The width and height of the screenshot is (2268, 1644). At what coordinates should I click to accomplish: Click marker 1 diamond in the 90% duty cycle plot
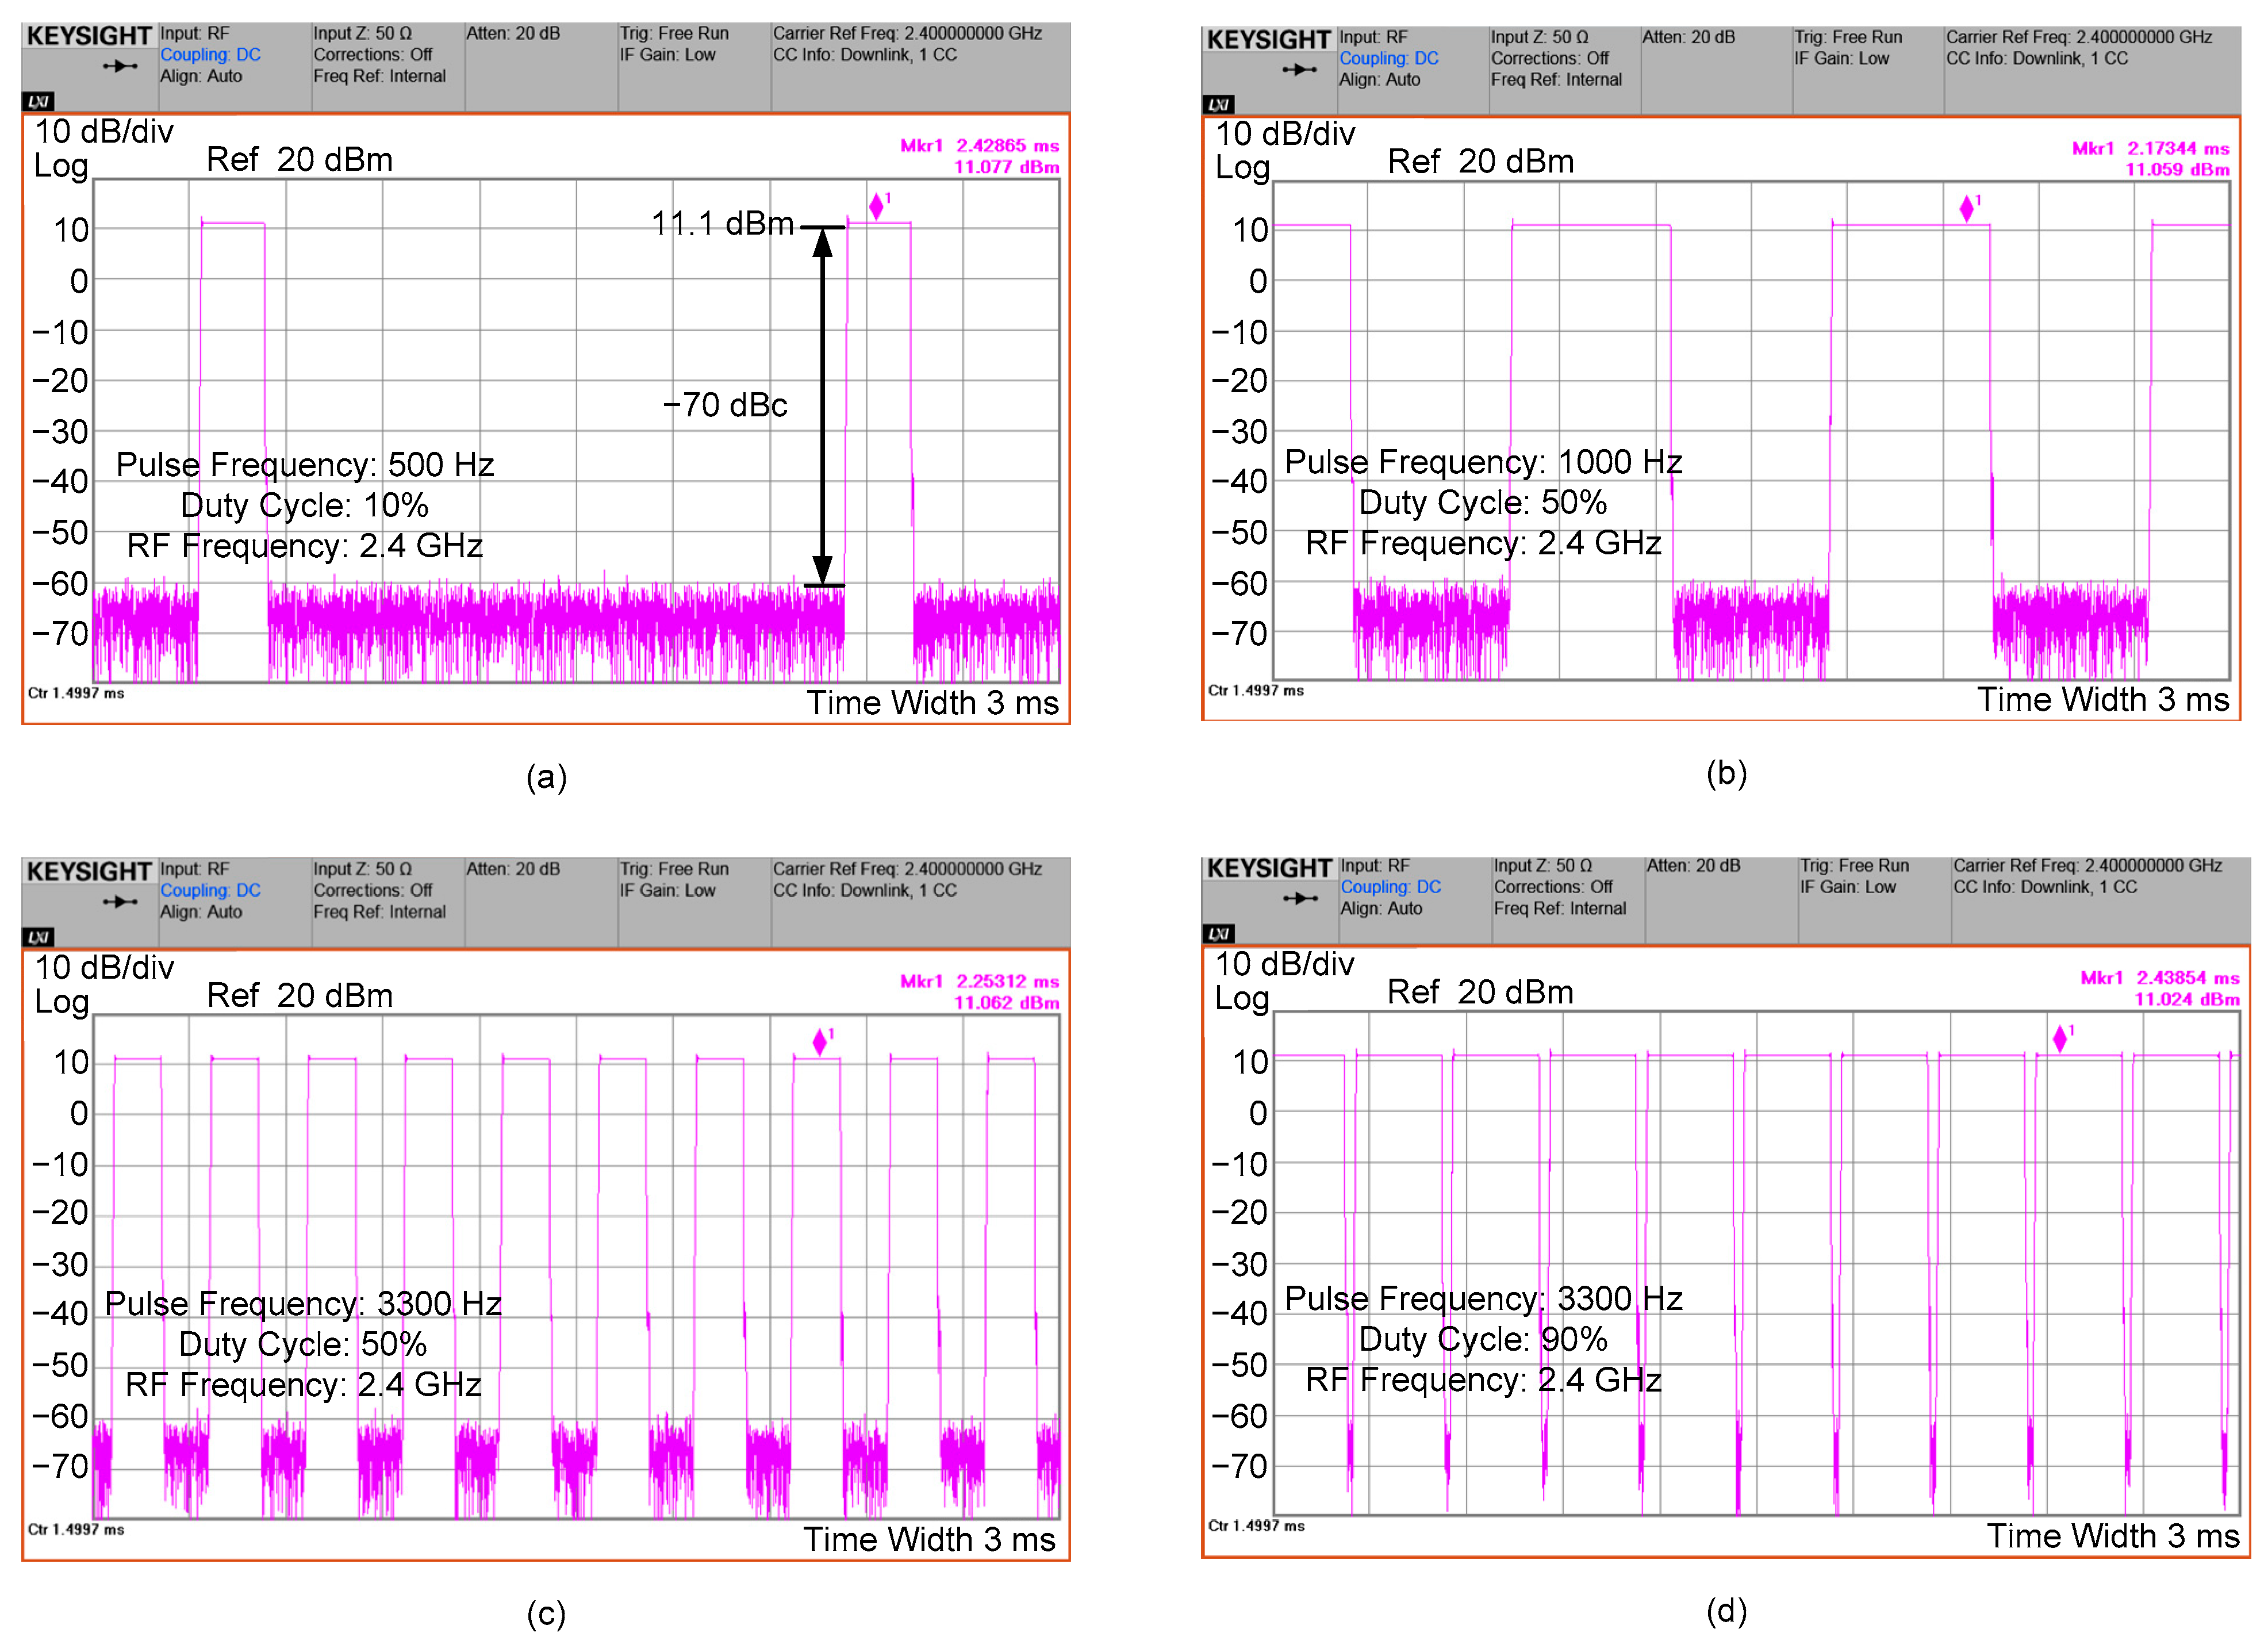click(x=2059, y=1039)
